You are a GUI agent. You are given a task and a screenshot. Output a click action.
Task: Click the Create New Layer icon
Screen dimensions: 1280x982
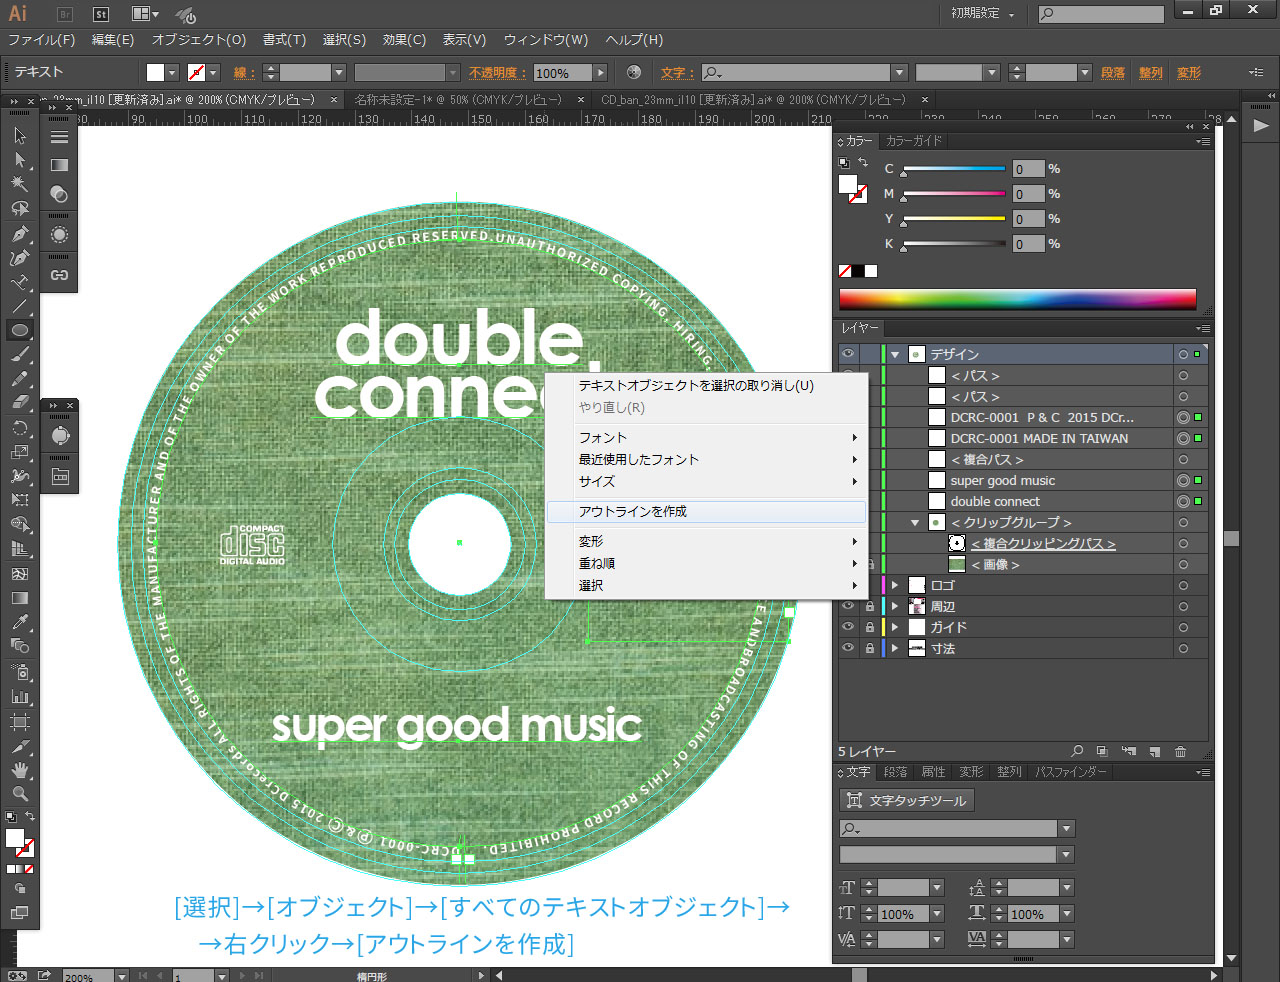coord(1154,751)
